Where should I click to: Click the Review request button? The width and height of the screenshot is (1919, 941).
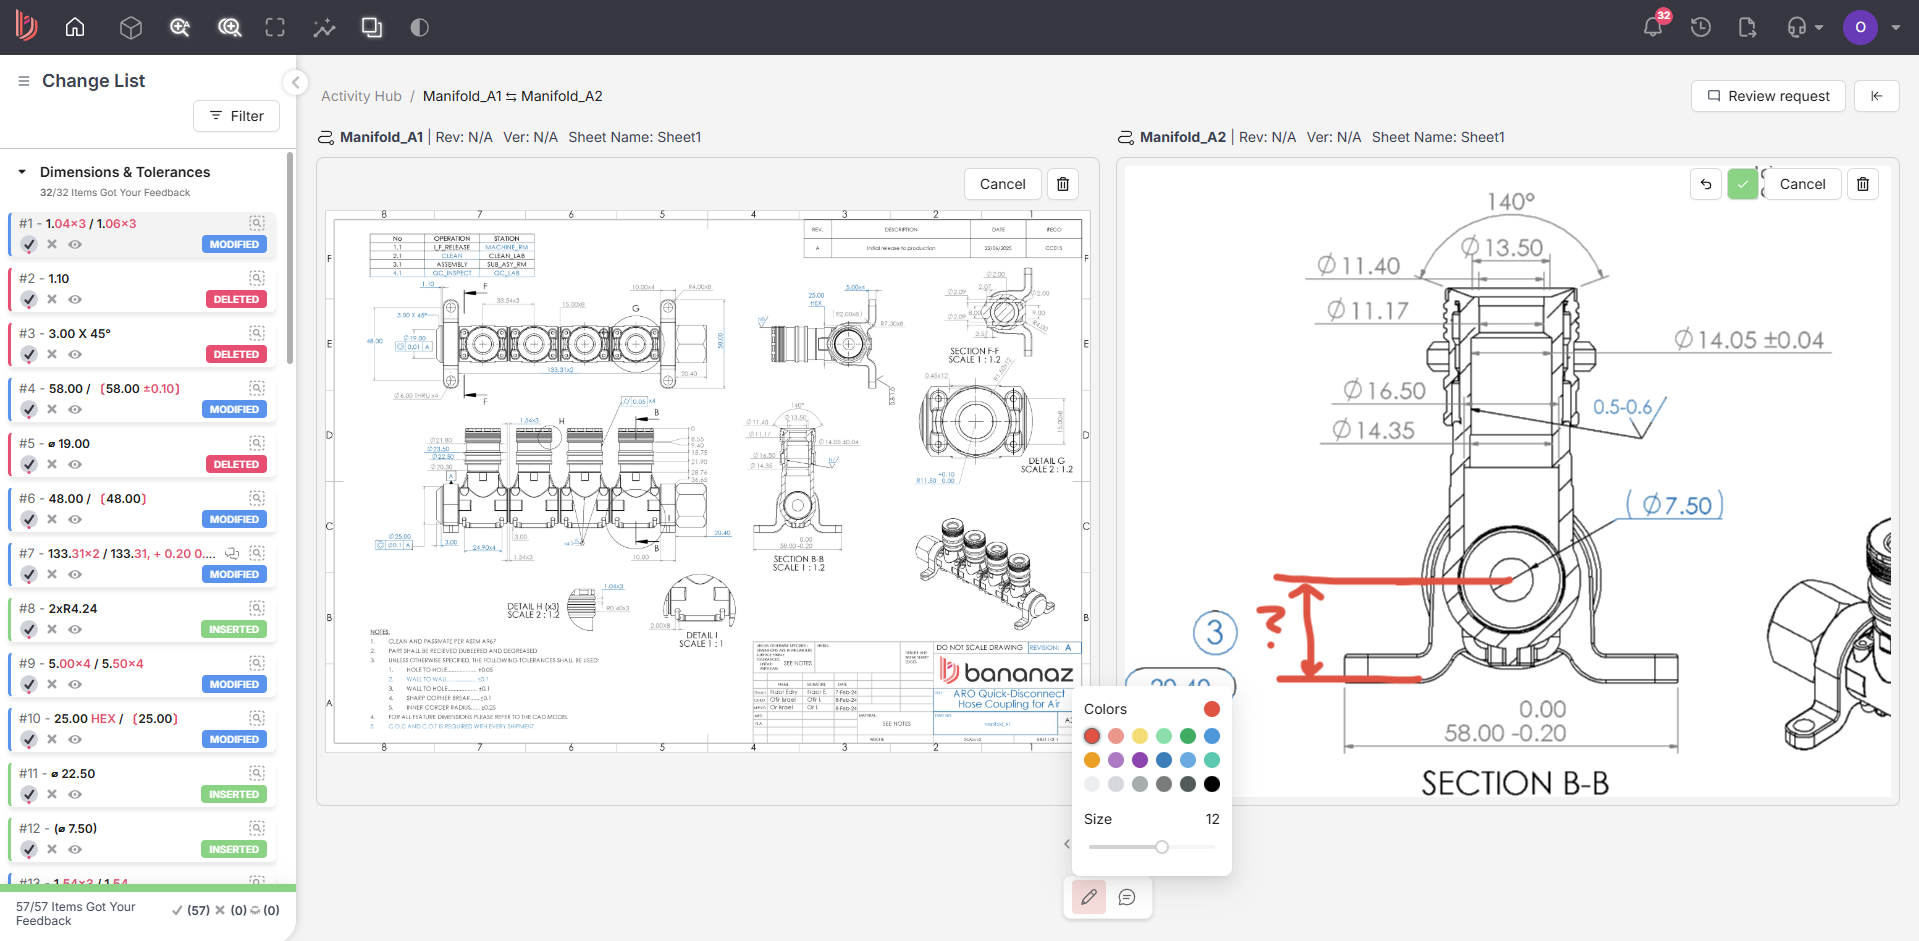pyautogui.click(x=1768, y=96)
